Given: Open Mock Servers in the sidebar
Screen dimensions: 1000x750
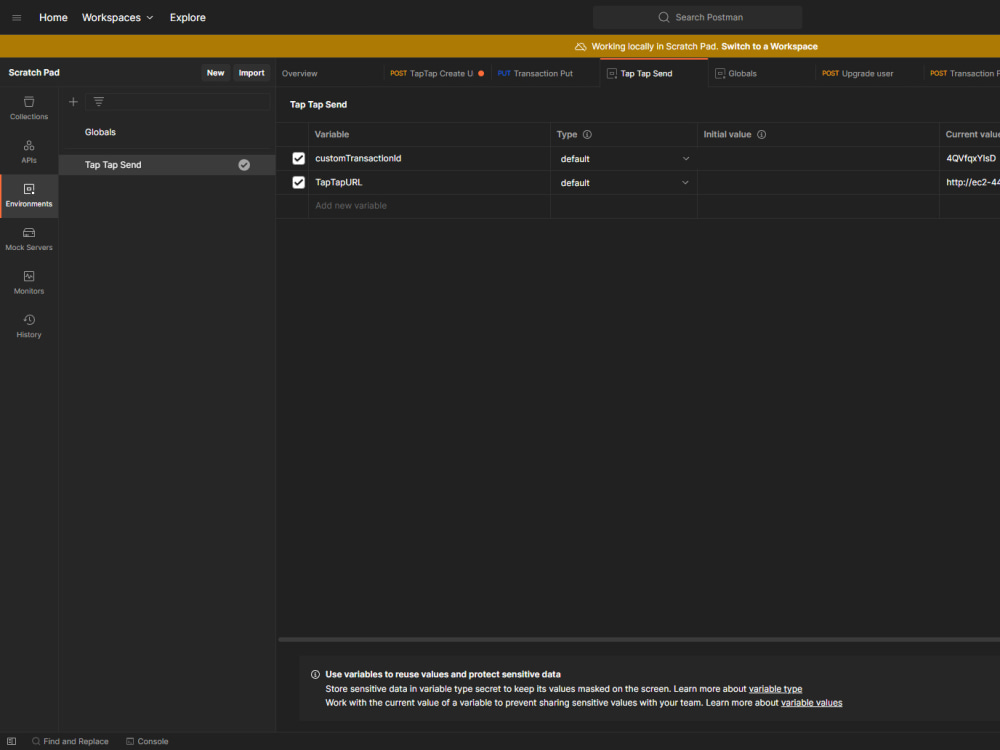Looking at the screenshot, I should (x=29, y=239).
